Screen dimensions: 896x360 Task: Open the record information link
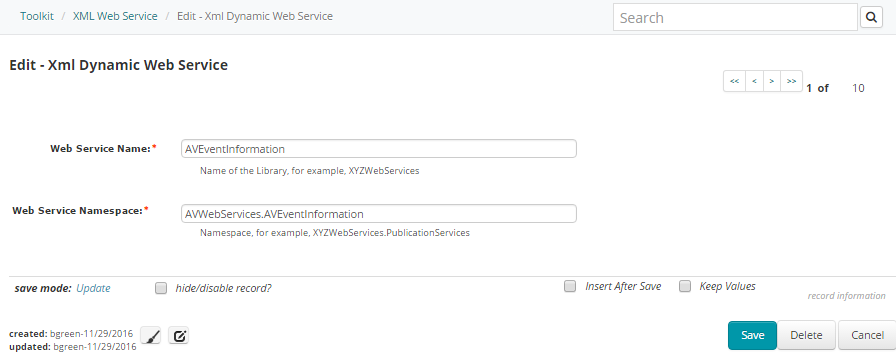pos(846,296)
